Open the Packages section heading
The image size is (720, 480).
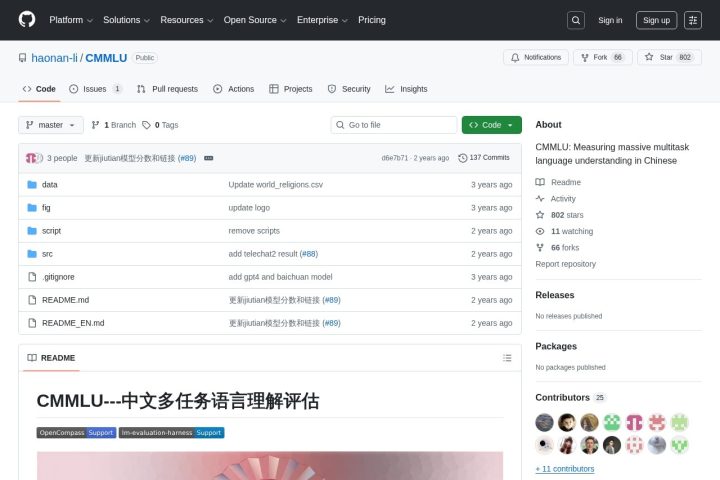pos(556,346)
